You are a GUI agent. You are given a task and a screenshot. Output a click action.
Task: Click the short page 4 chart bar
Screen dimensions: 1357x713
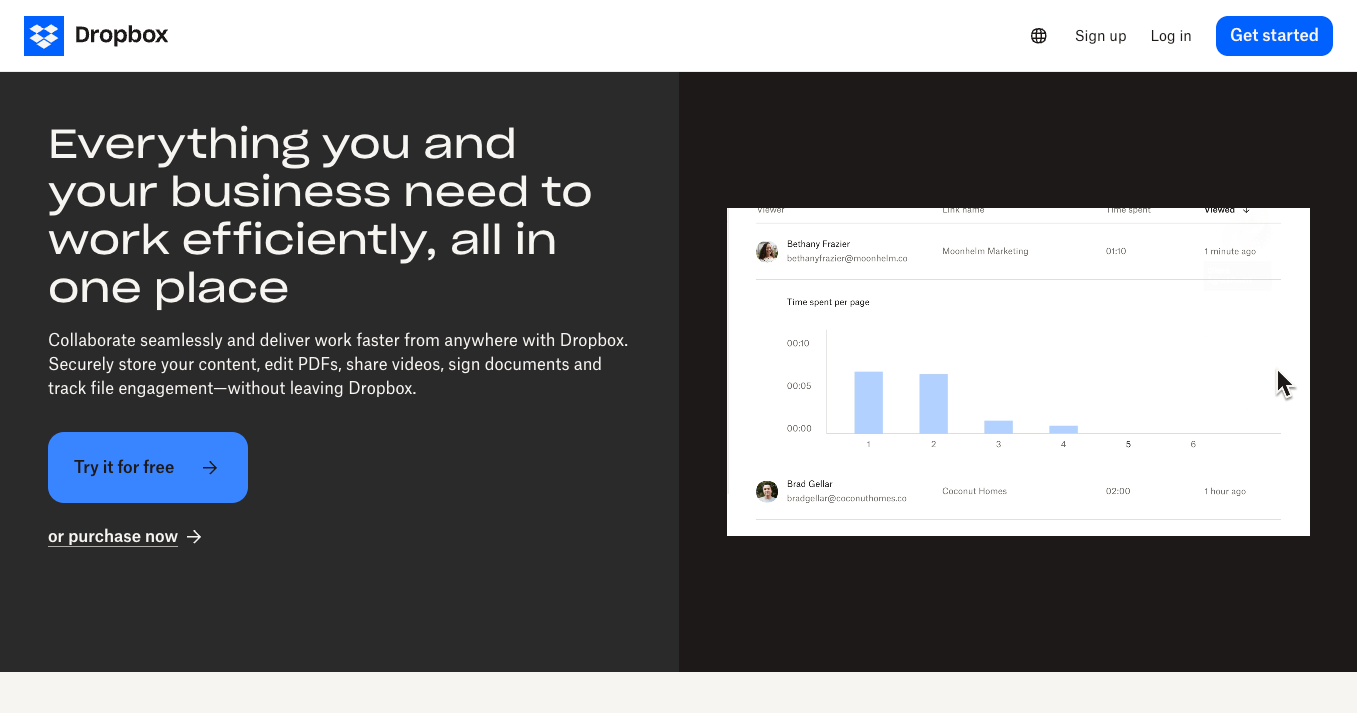[x=1063, y=429]
